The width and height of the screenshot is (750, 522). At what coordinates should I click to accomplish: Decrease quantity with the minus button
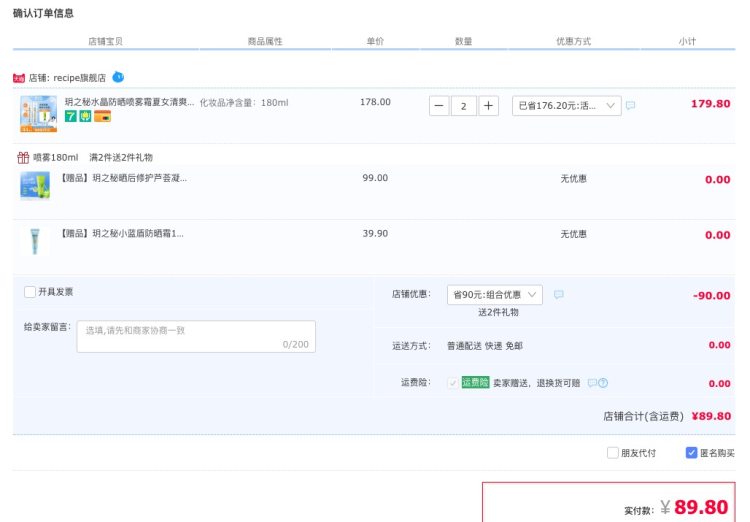(439, 106)
